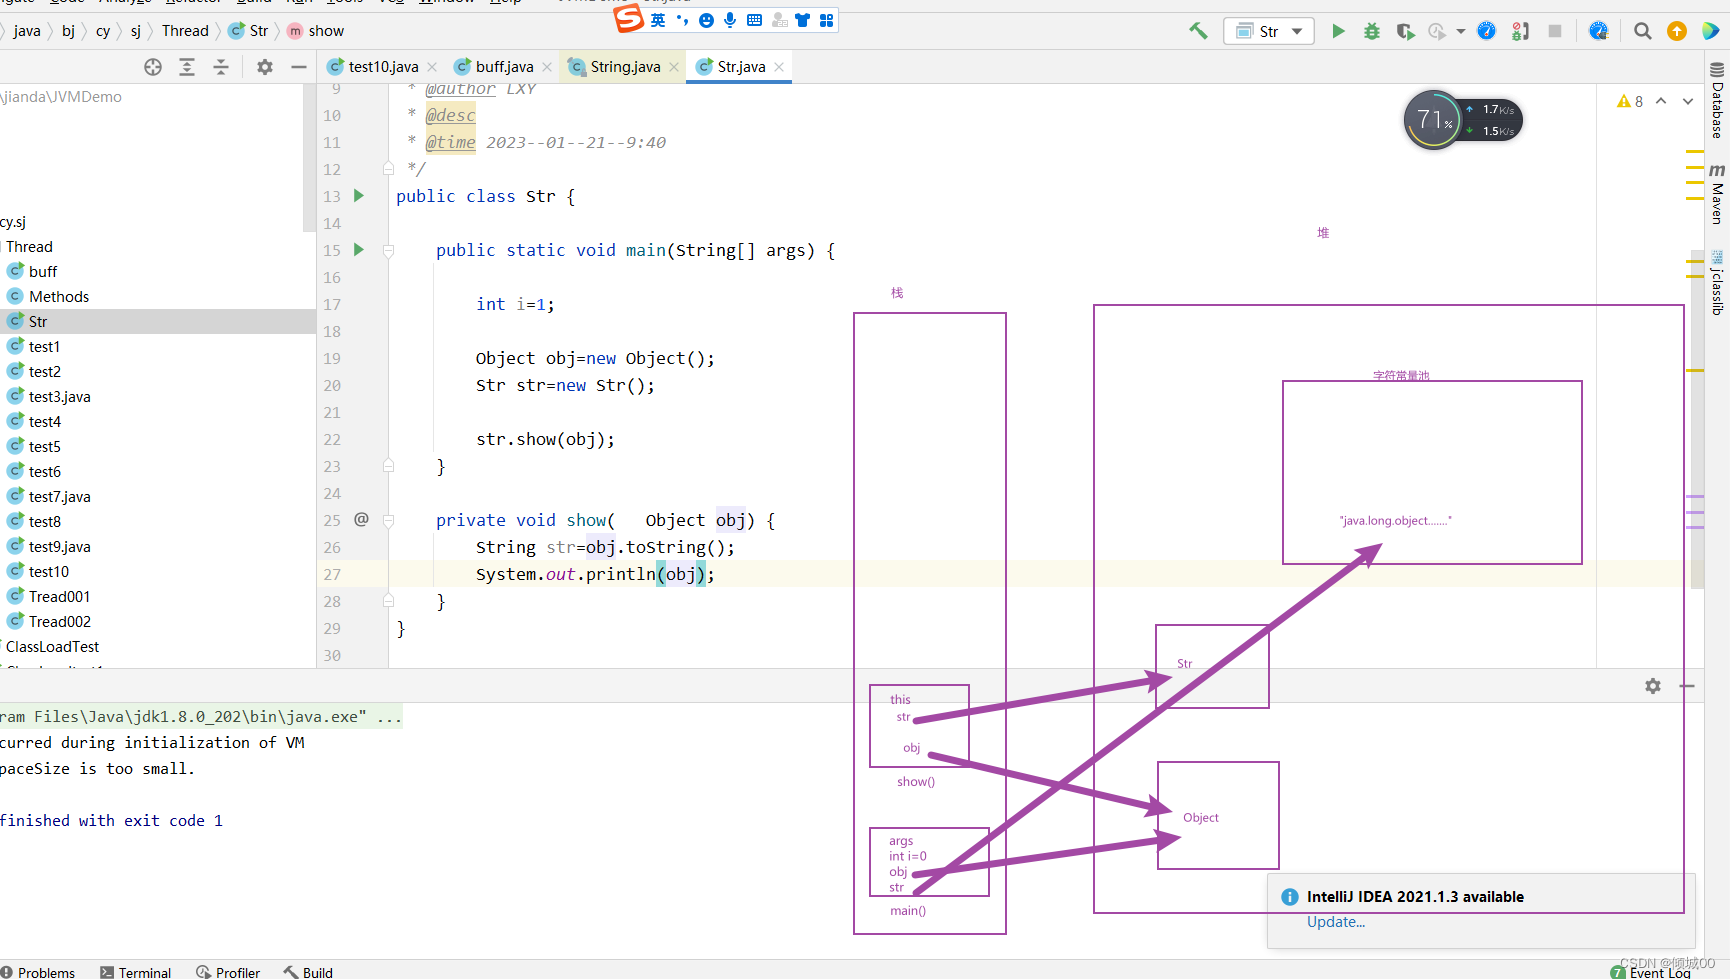Expand the profiler options dropdown arrow
Viewport: 1730px width, 979px height.
1461,31
